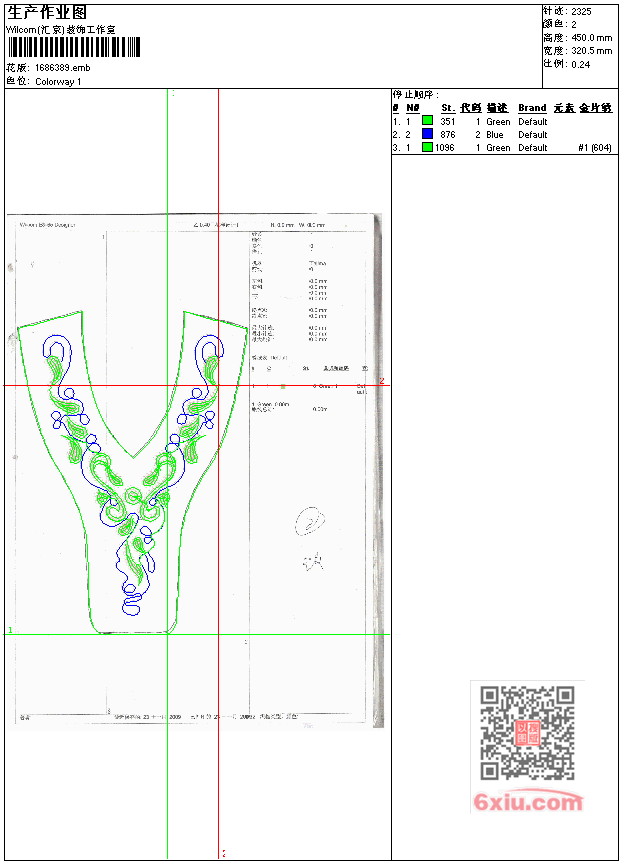Click the scale value 0.24
This screenshot has width=620, height=861.
580,64
